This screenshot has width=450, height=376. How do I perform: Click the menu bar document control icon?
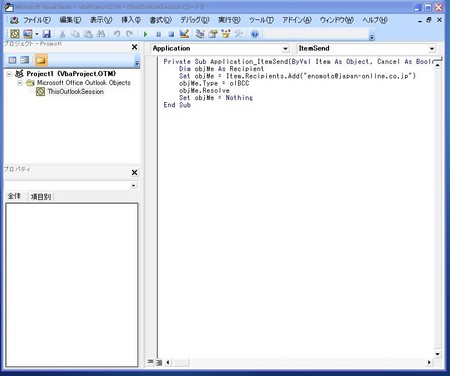tap(14, 20)
